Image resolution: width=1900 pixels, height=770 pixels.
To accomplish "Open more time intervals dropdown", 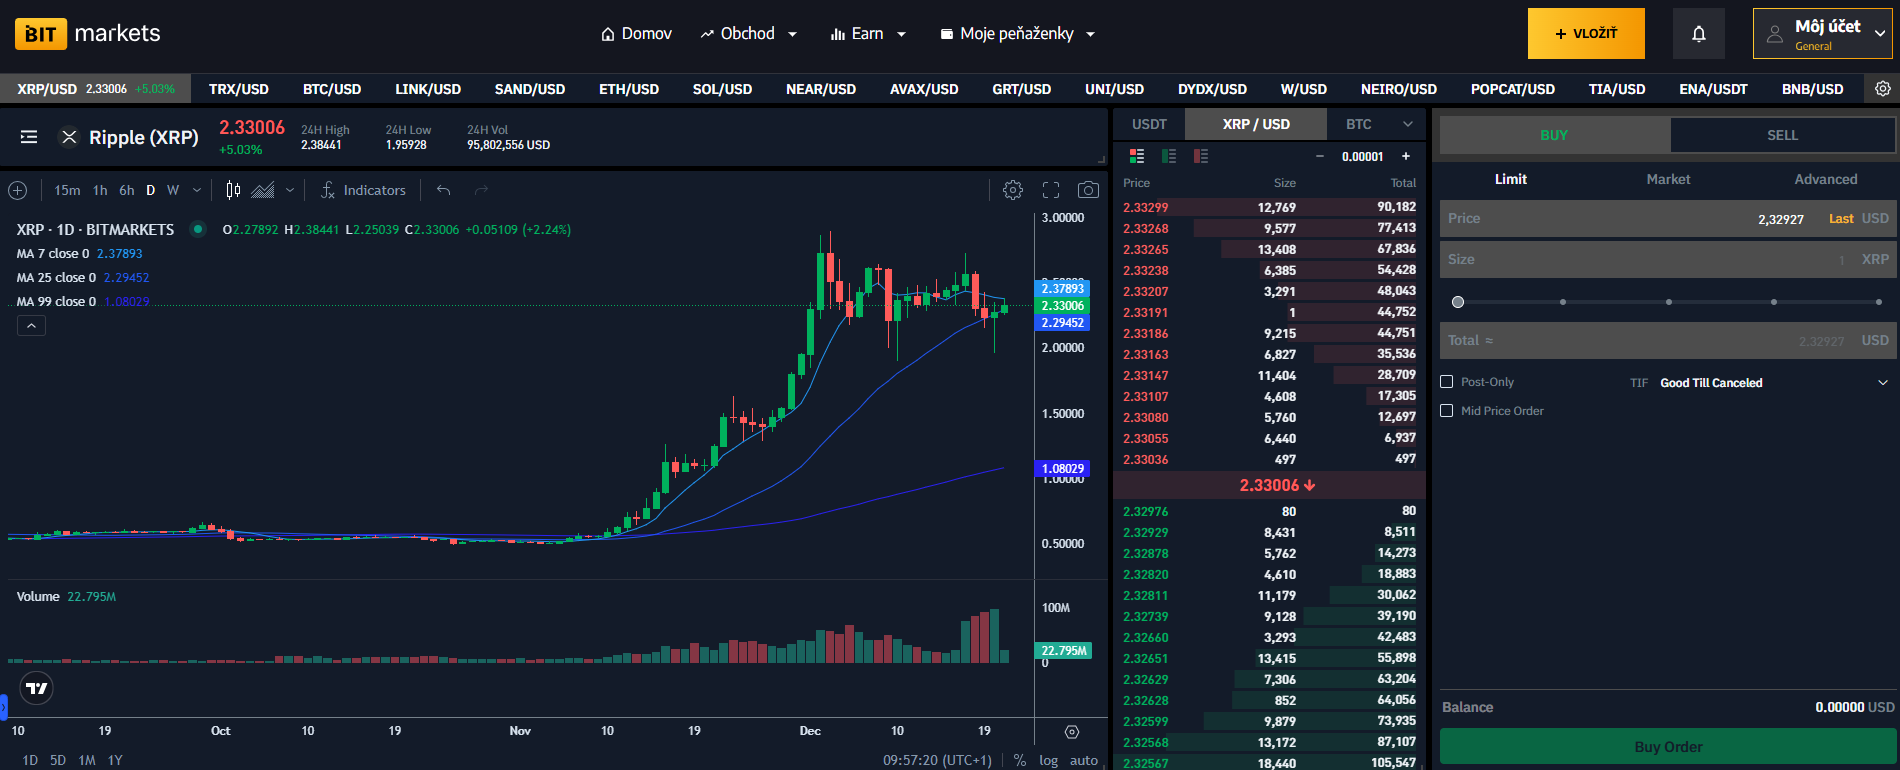I will [197, 190].
